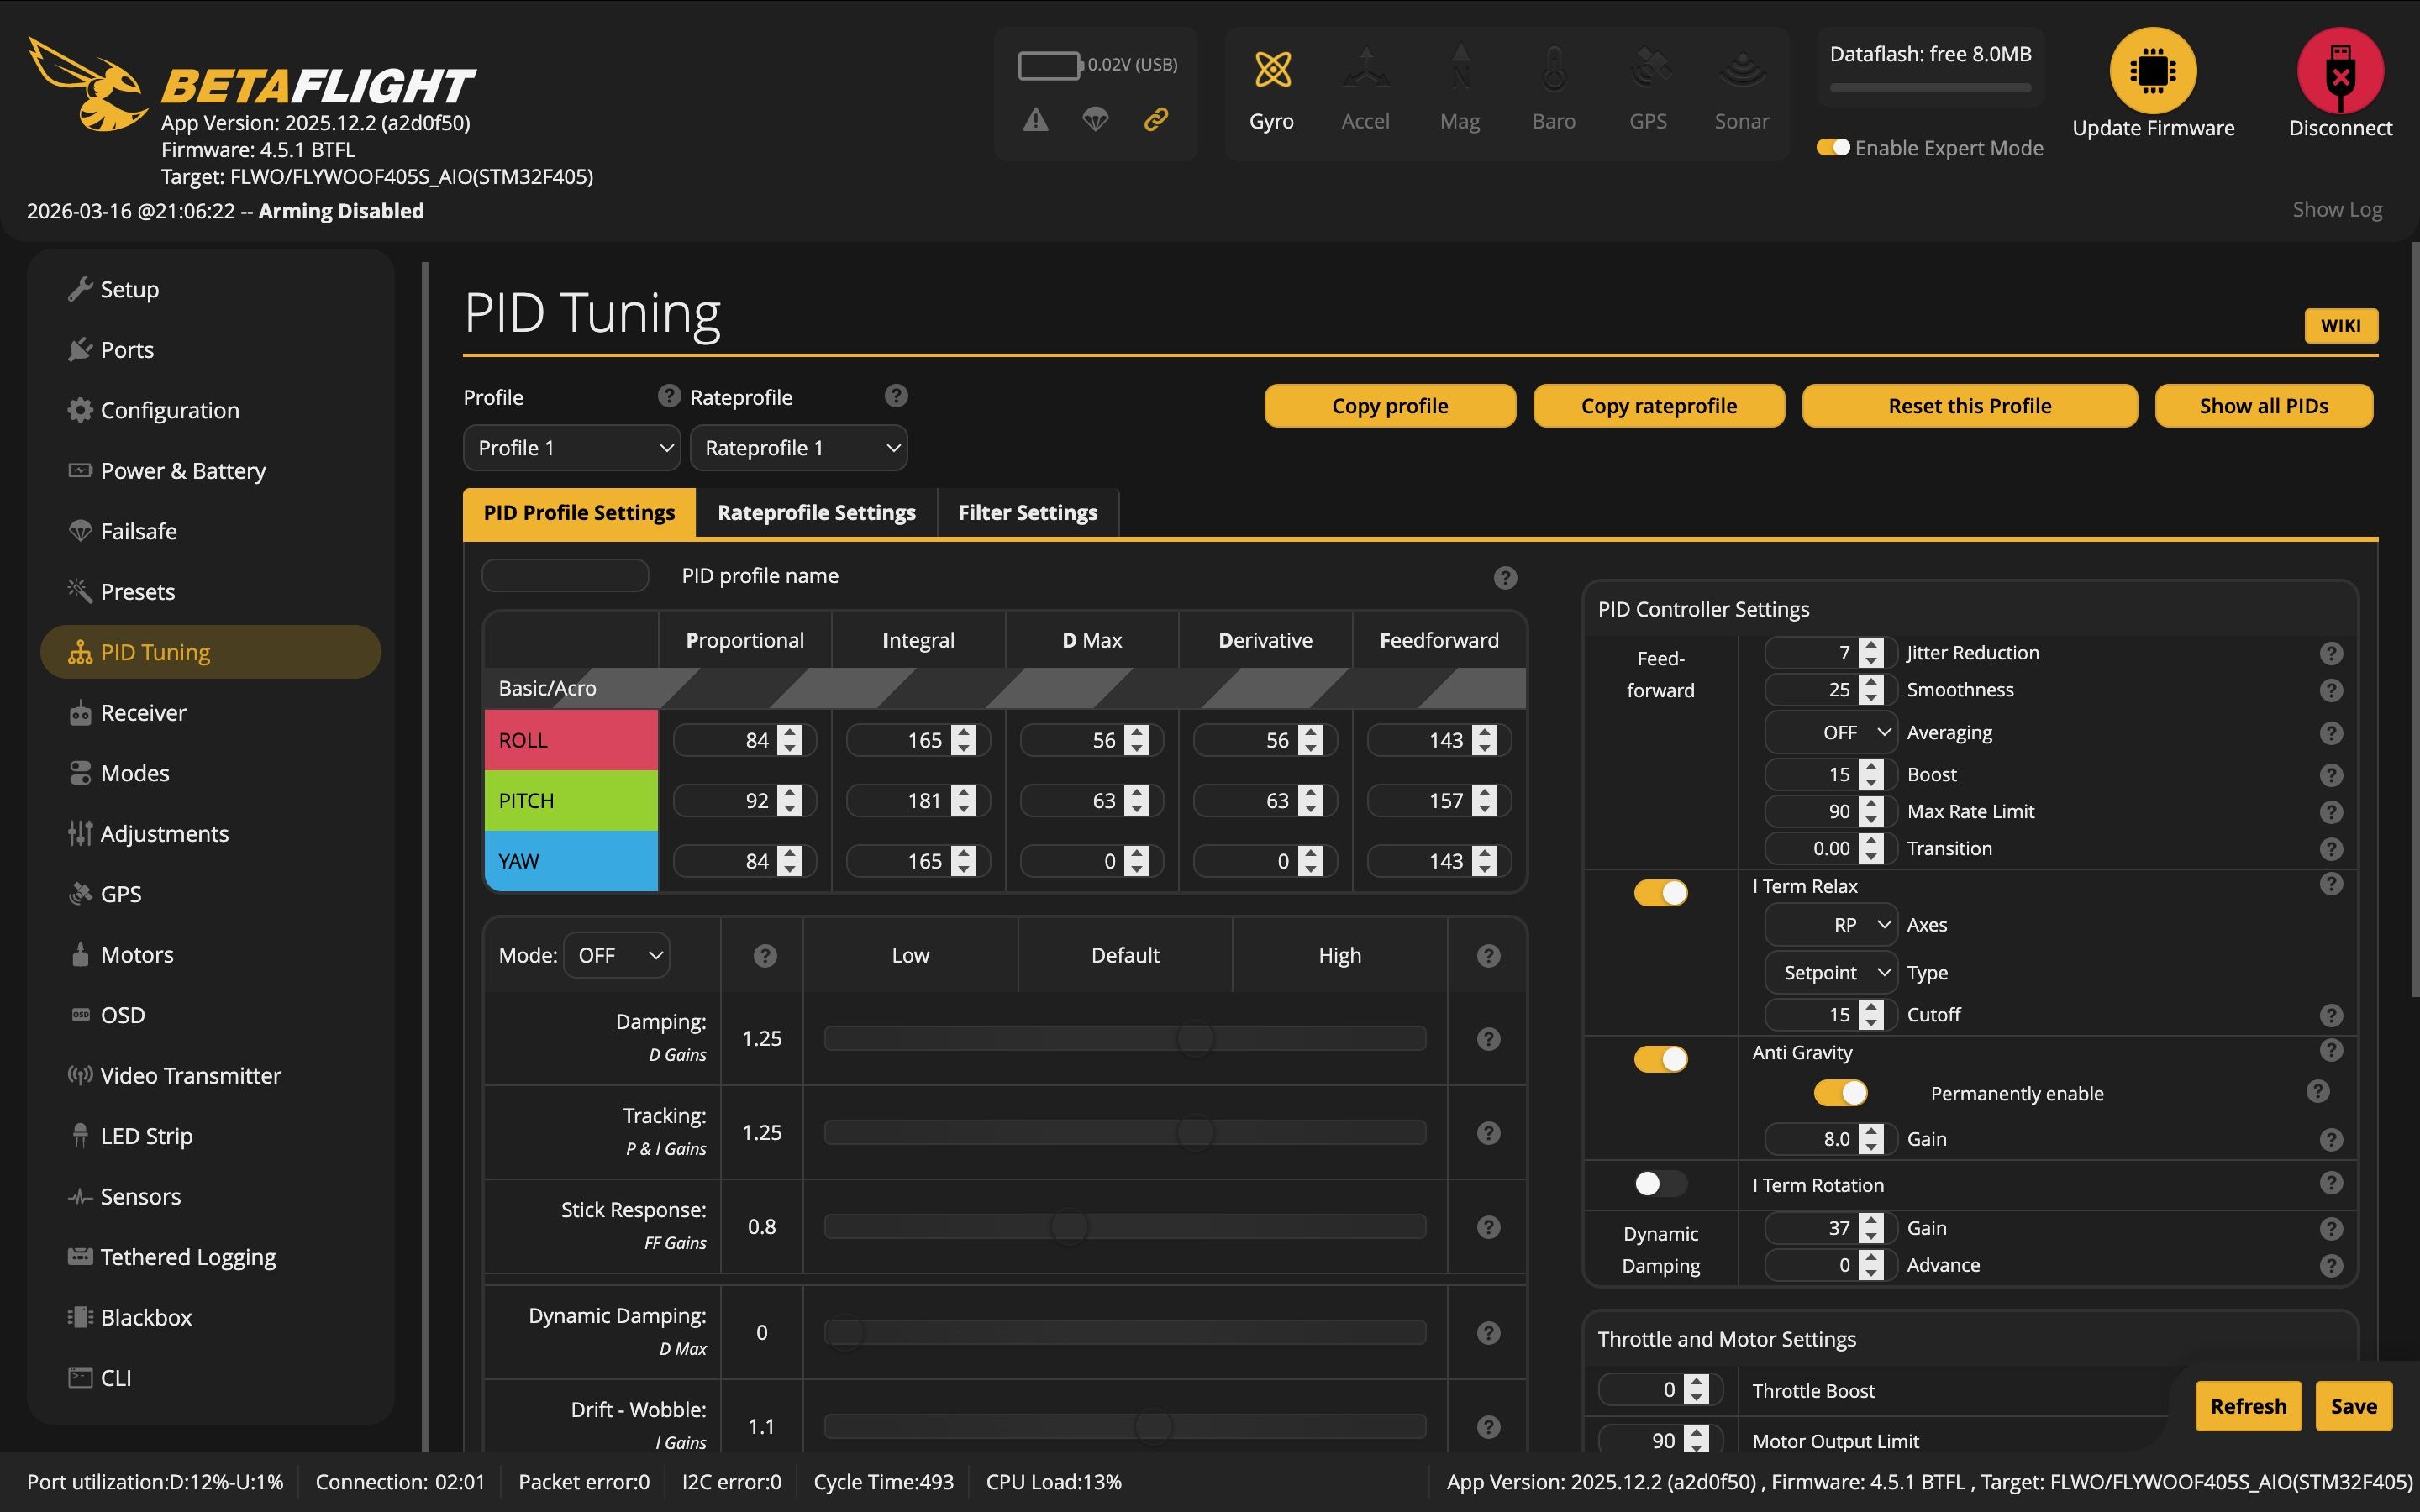Click the warning triangle status icon
Viewport: 2420px width, 1512px height.
coord(1036,120)
